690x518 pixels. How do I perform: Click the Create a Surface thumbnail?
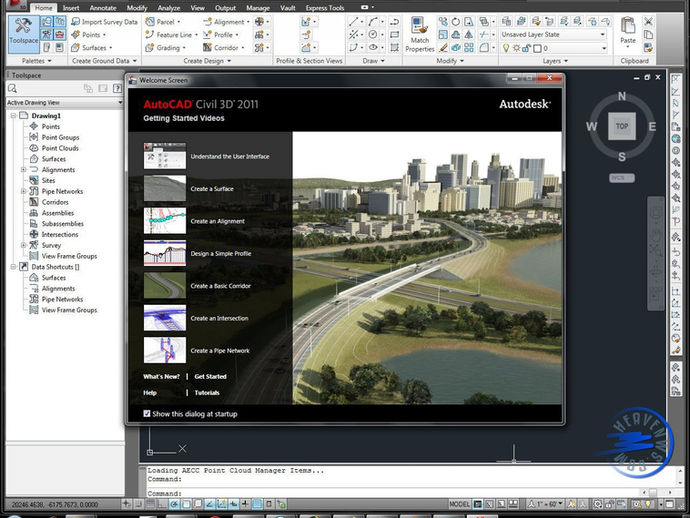click(x=165, y=188)
